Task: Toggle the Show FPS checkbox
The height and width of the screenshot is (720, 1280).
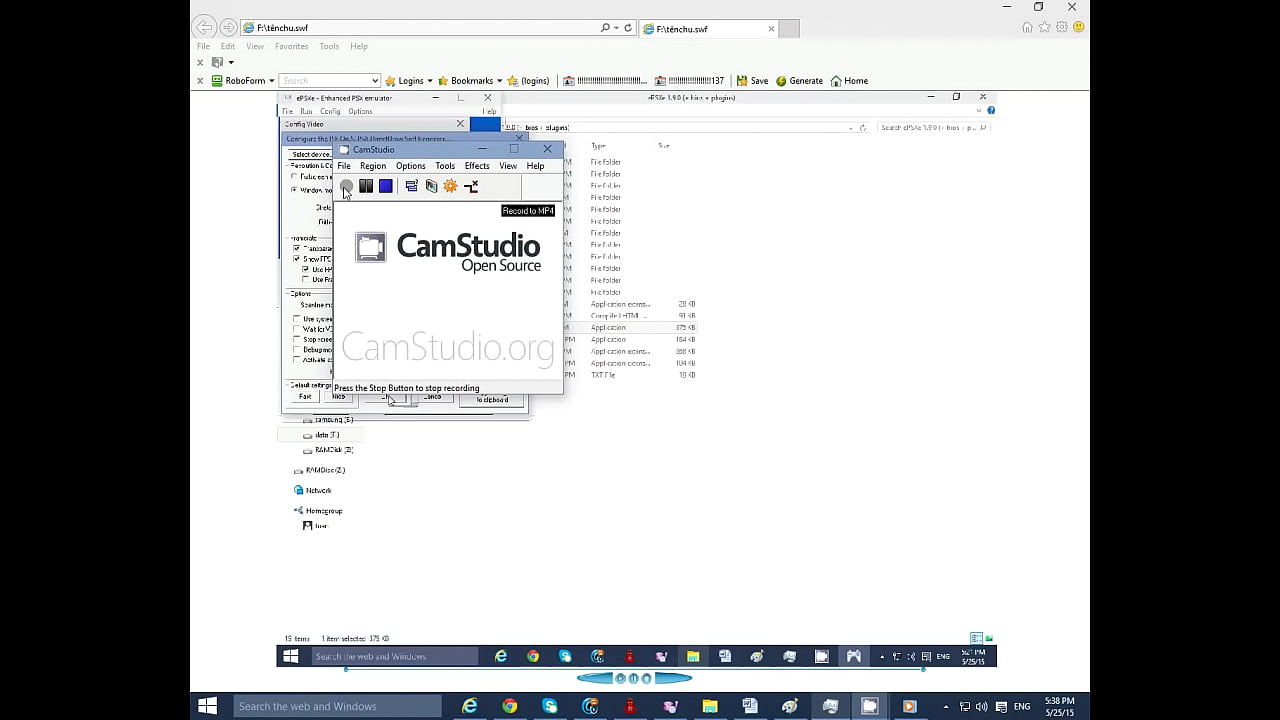Action: (x=297, y=259)
